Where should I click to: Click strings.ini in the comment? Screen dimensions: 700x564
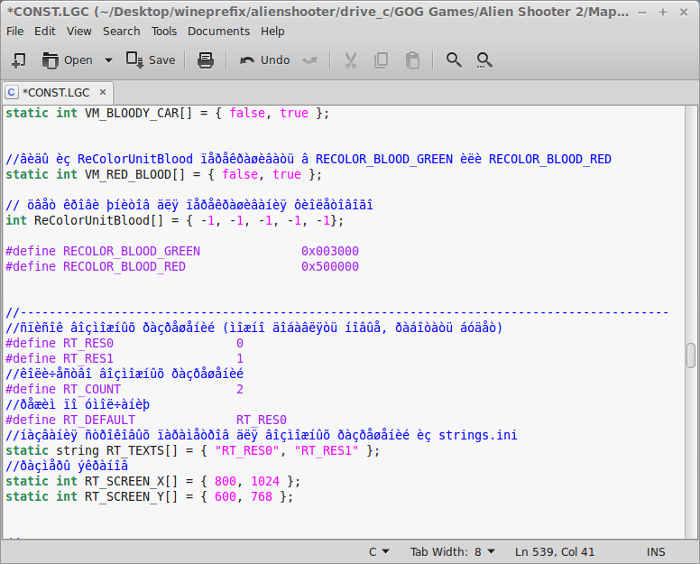[x=478, y=435]
